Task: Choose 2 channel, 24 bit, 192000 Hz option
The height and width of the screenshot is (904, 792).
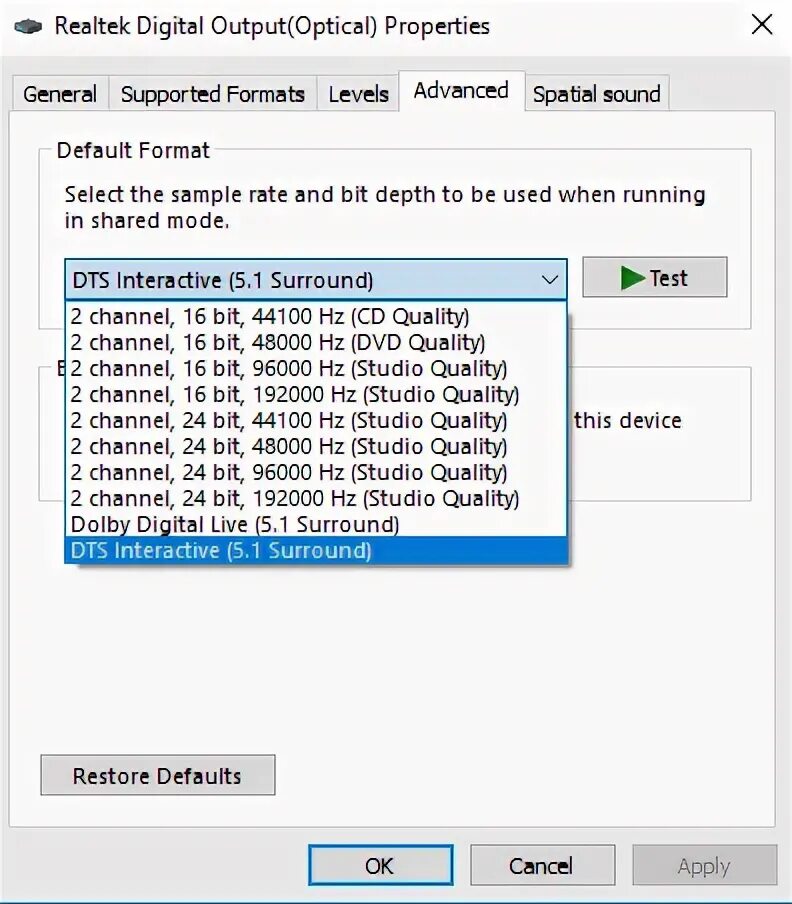Action: point(316,498)
